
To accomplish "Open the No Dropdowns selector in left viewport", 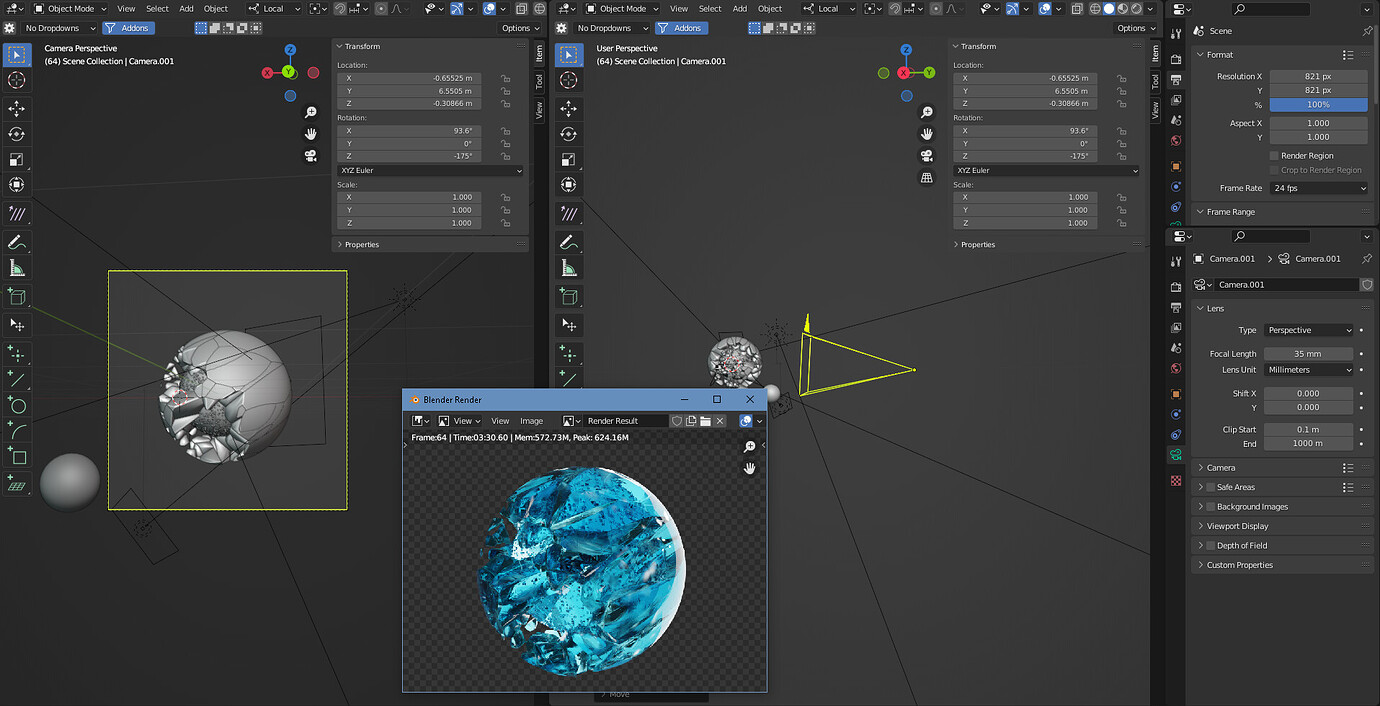I will coord(57,28).
